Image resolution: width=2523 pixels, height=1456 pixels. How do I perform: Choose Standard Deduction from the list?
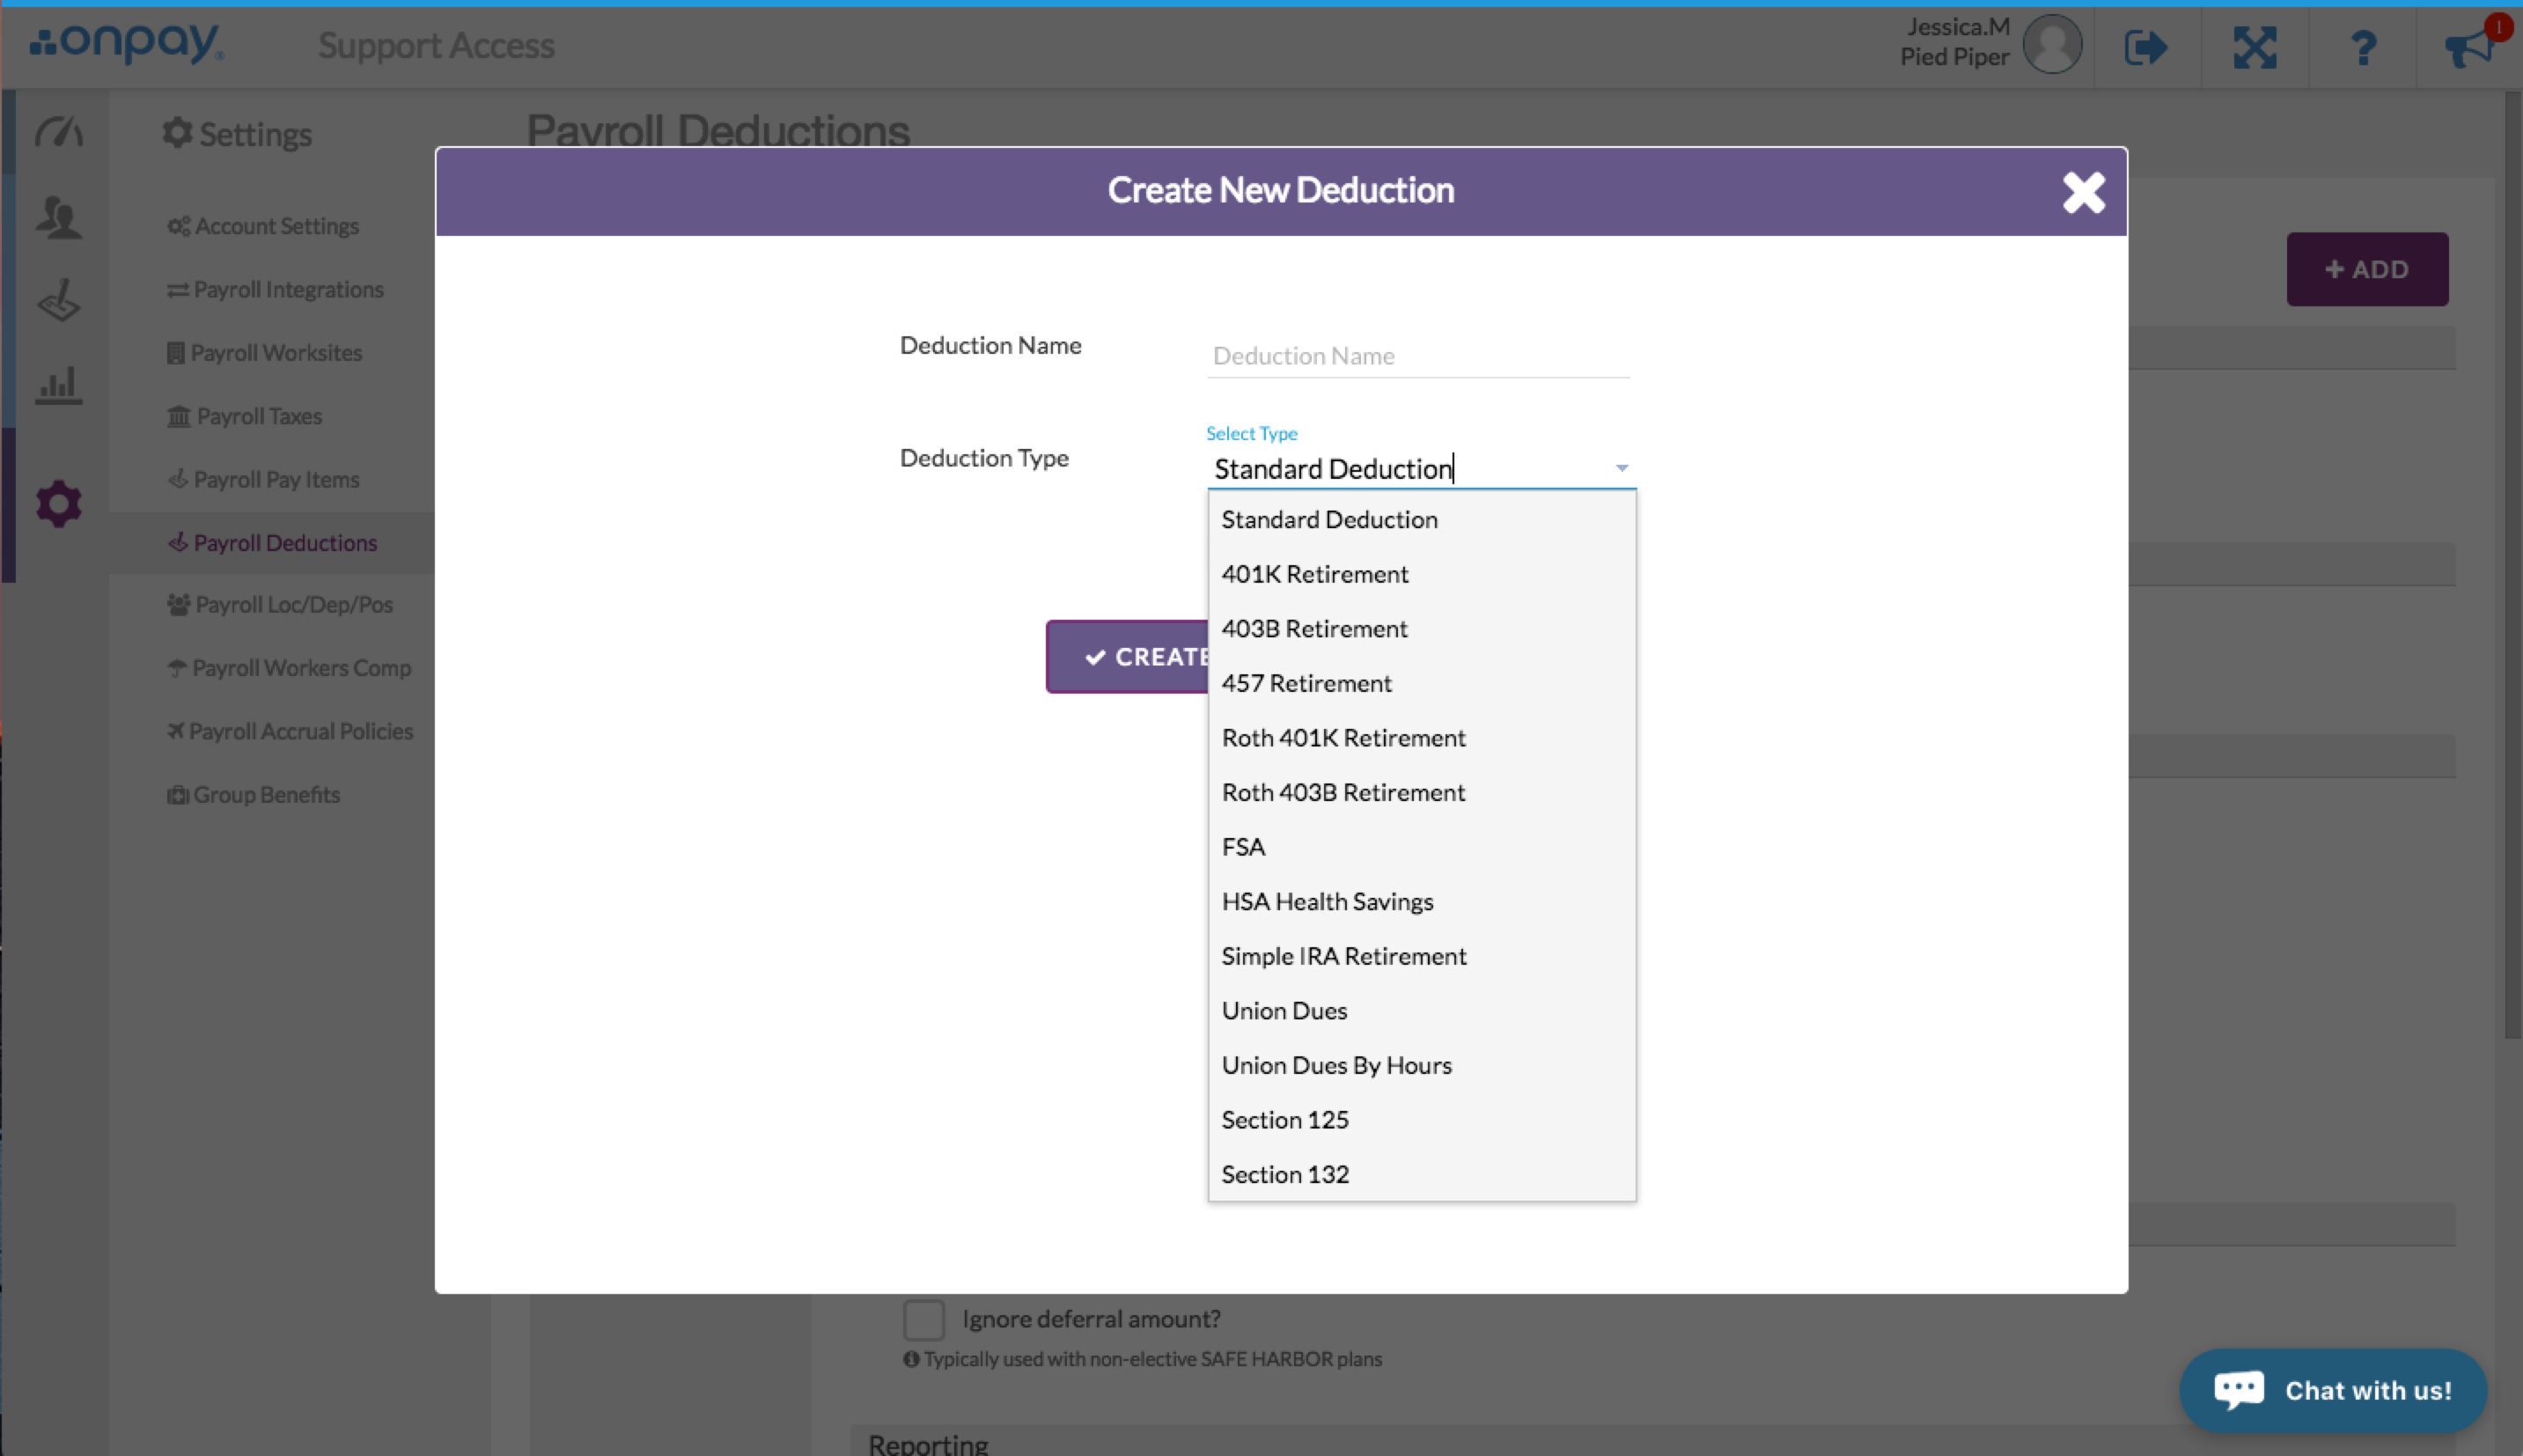pos(1421,519)
